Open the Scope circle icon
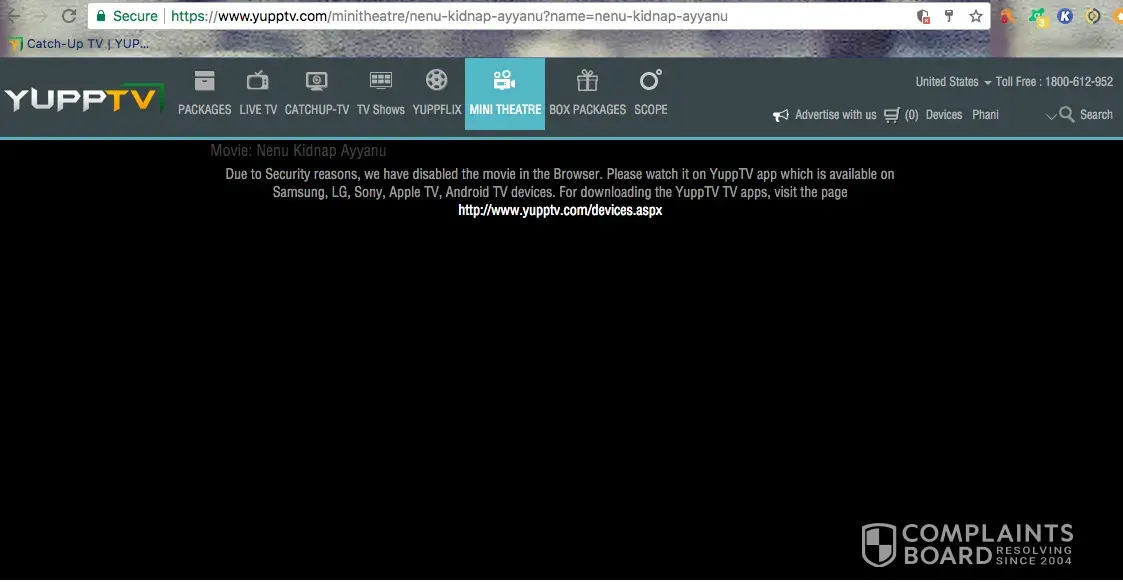The width and height of the screenshot is (1123, 587). (x=650, y=79)
